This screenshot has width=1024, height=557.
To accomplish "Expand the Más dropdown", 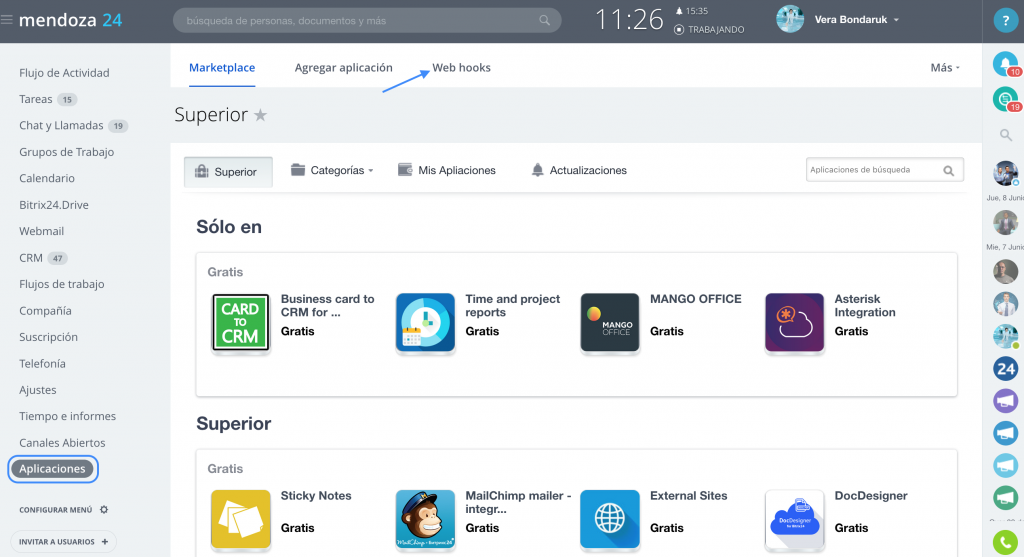I will [x=945, y=68].
